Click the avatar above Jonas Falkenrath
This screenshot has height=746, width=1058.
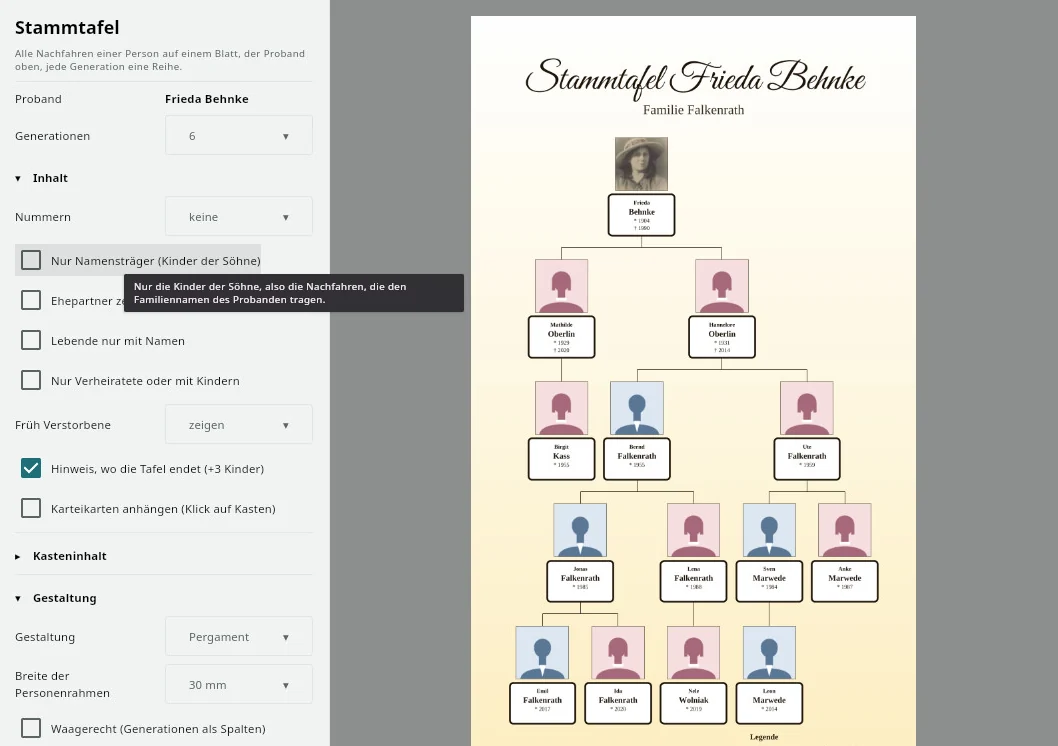pos(580,530)
